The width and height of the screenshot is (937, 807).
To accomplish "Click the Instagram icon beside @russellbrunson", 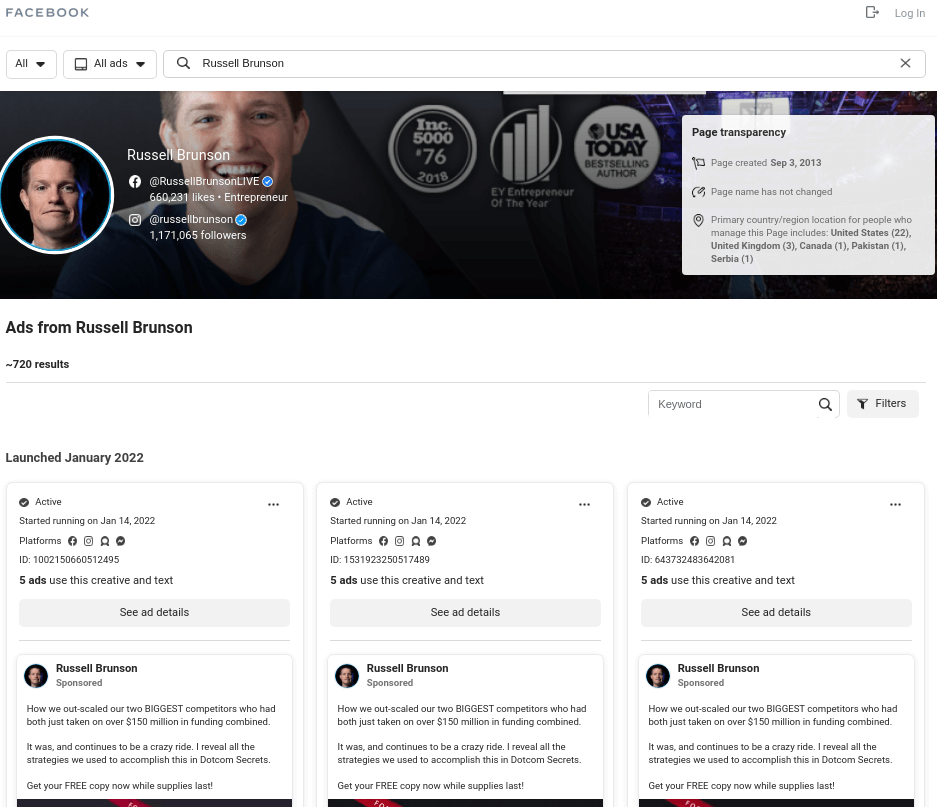I will [135, 220].
